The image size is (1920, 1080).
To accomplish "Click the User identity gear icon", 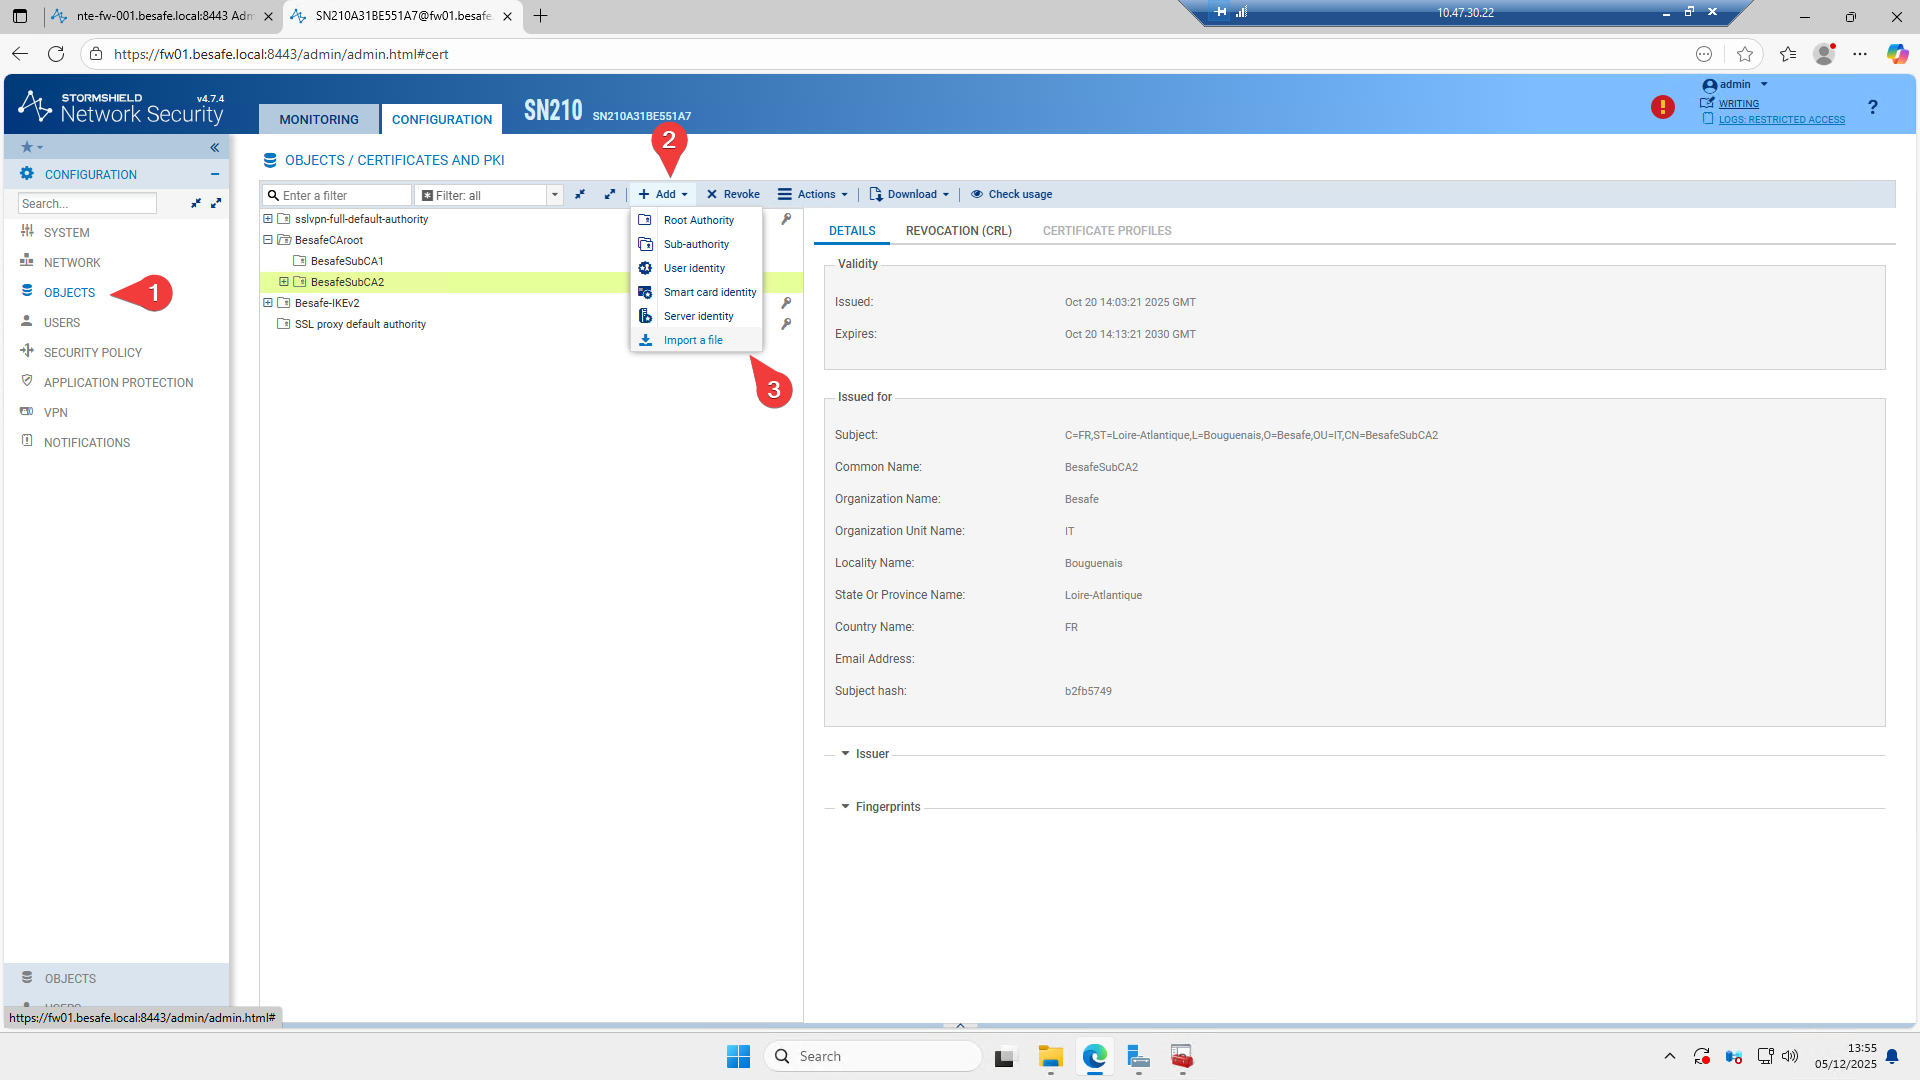I will 645,268.
